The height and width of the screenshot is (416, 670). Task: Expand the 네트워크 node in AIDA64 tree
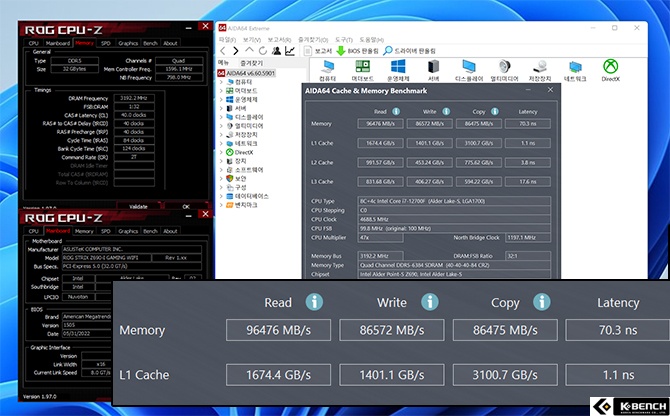coord(221,144)
